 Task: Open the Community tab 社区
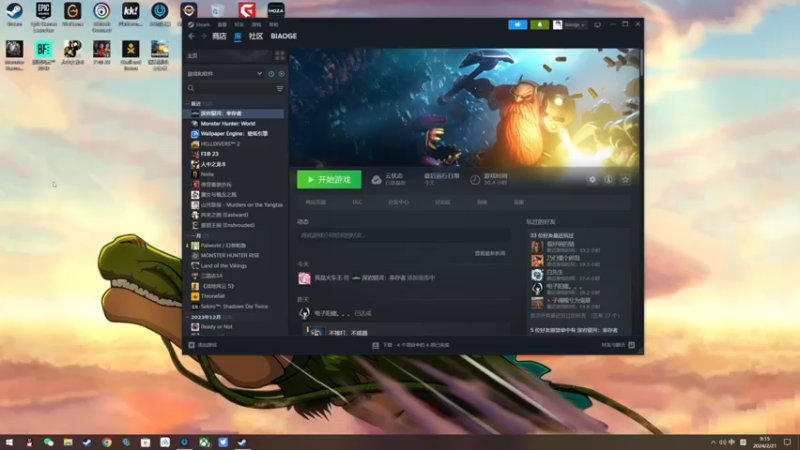coord(256,36)
